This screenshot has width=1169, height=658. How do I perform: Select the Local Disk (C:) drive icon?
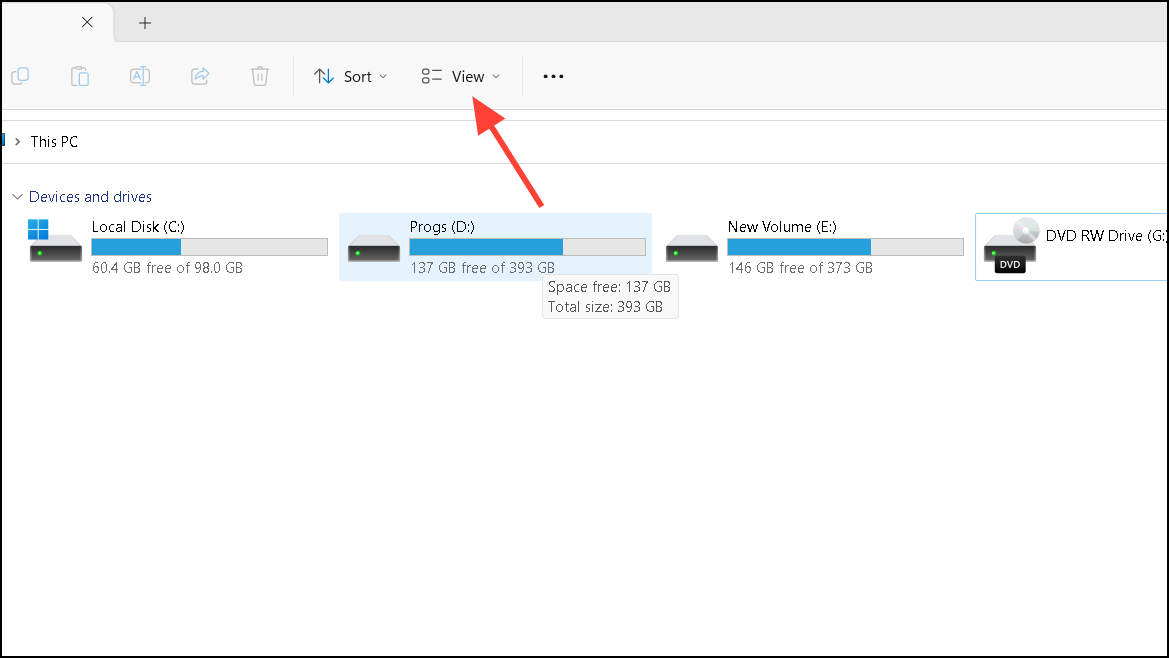54,246
